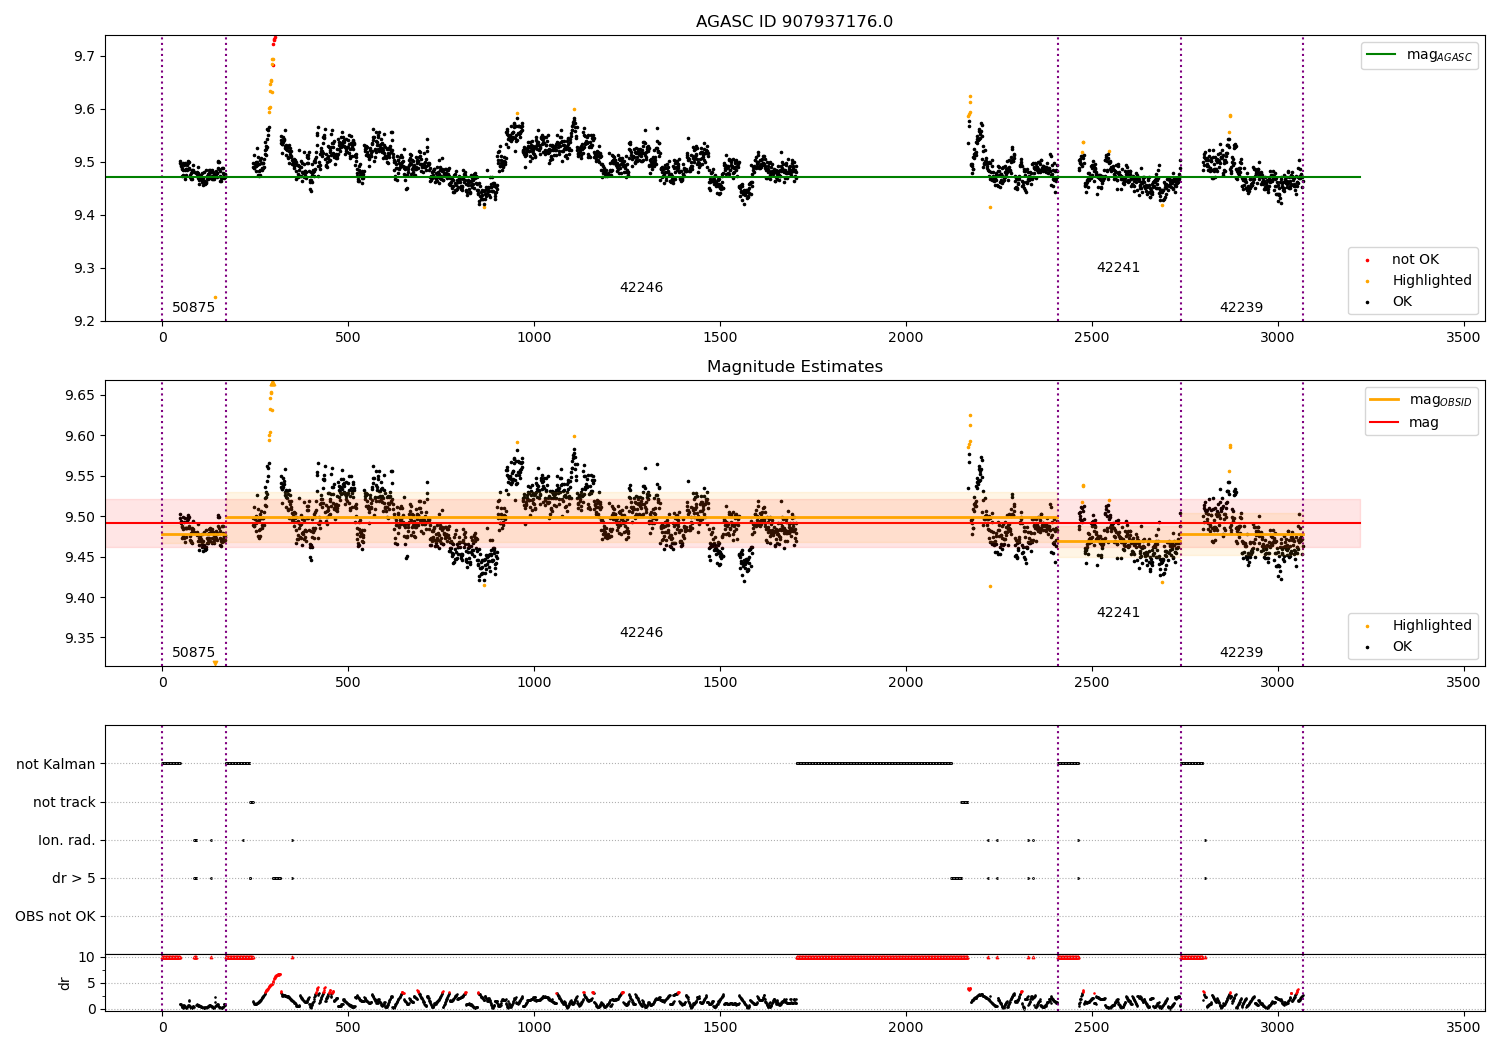This screenshot has height=1050, width=1500.
Task: Click the red line swatch beside 'mag' legend entry
Action: click(1384, 422)
